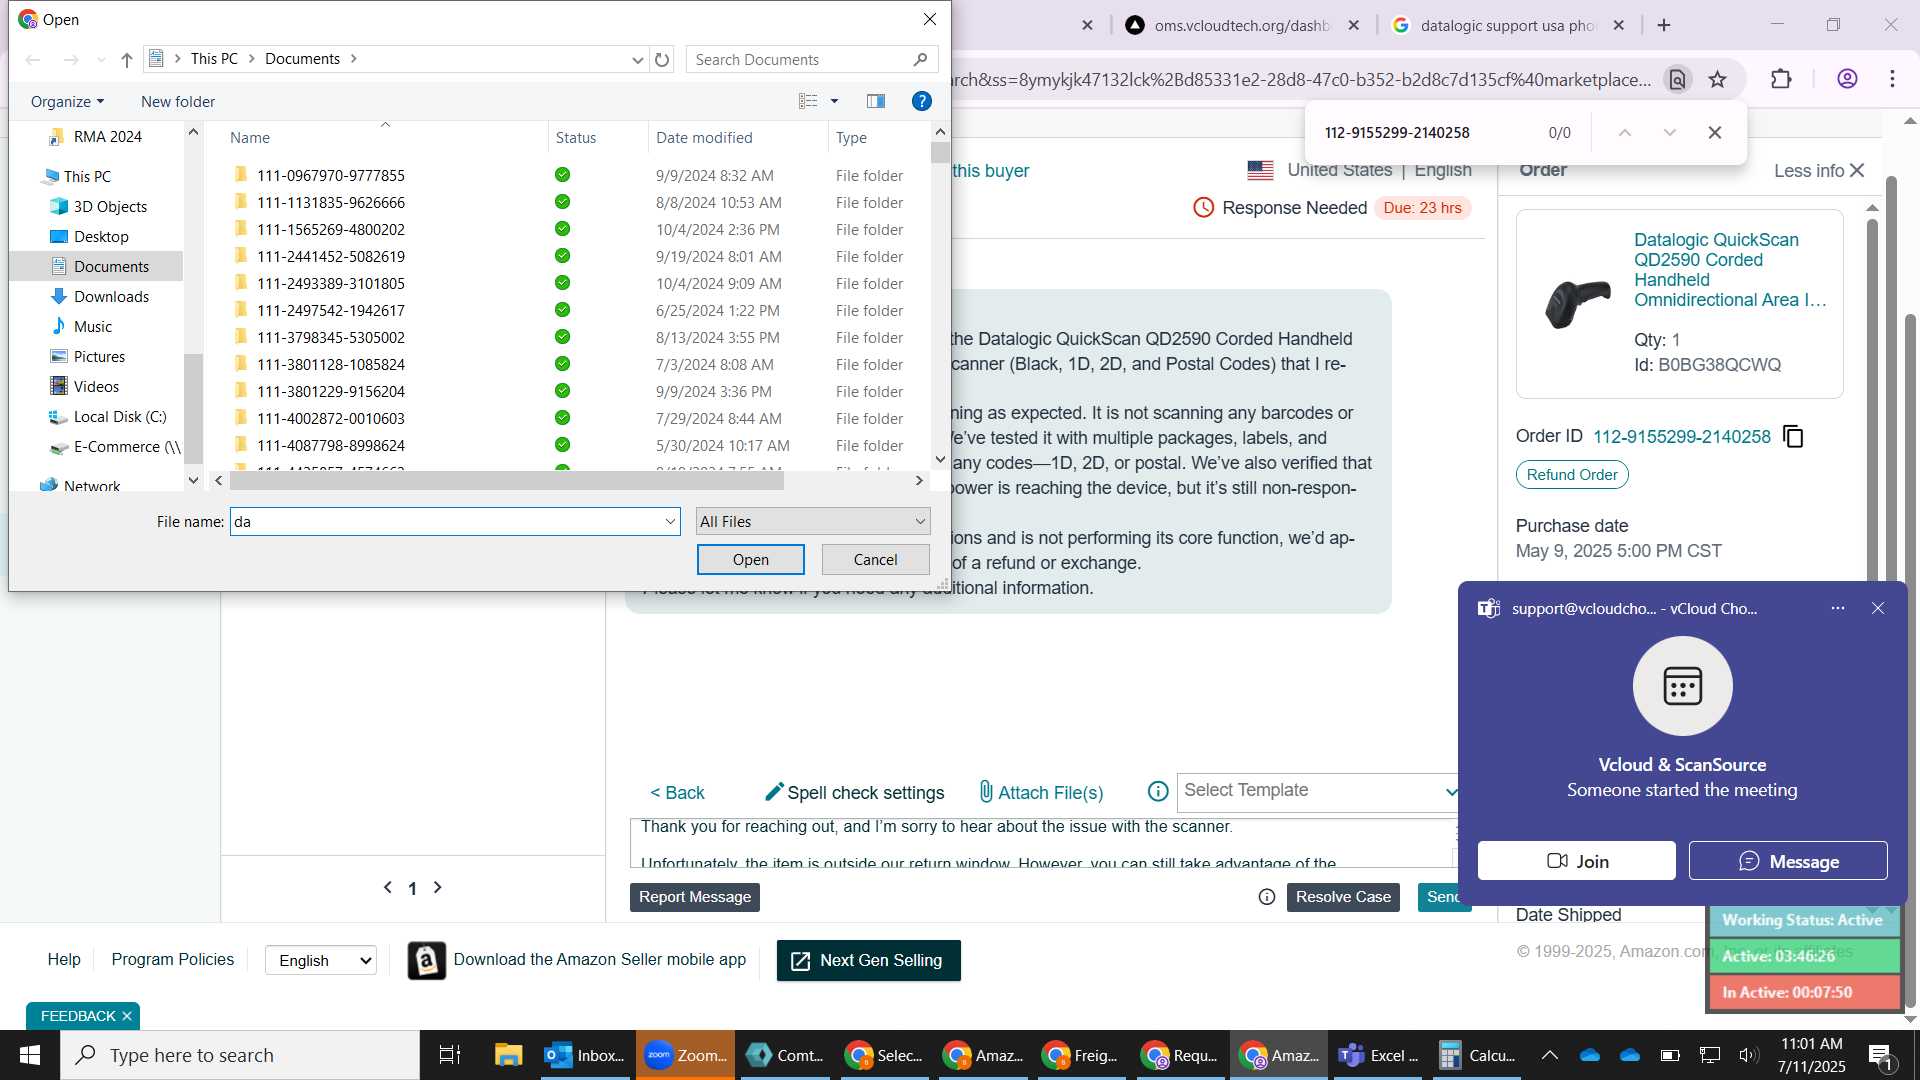Open a new Chrome tab
Screen dimensions: 1920x1080
point(1664,26)
